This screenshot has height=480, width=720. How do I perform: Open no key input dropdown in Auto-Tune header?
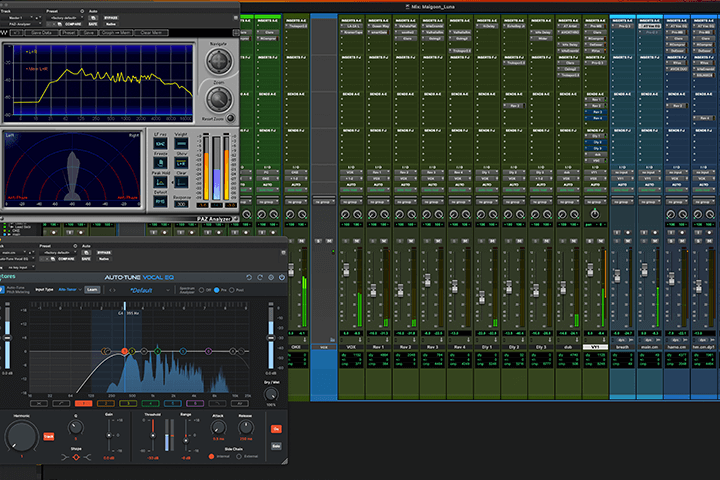click(x=18, y=267)
